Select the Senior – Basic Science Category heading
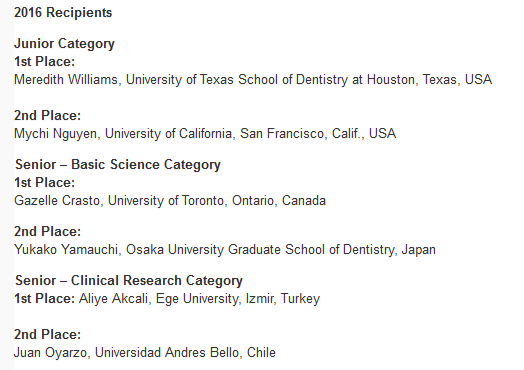This screenshot has width=524, height=370. tap(118, 165)
